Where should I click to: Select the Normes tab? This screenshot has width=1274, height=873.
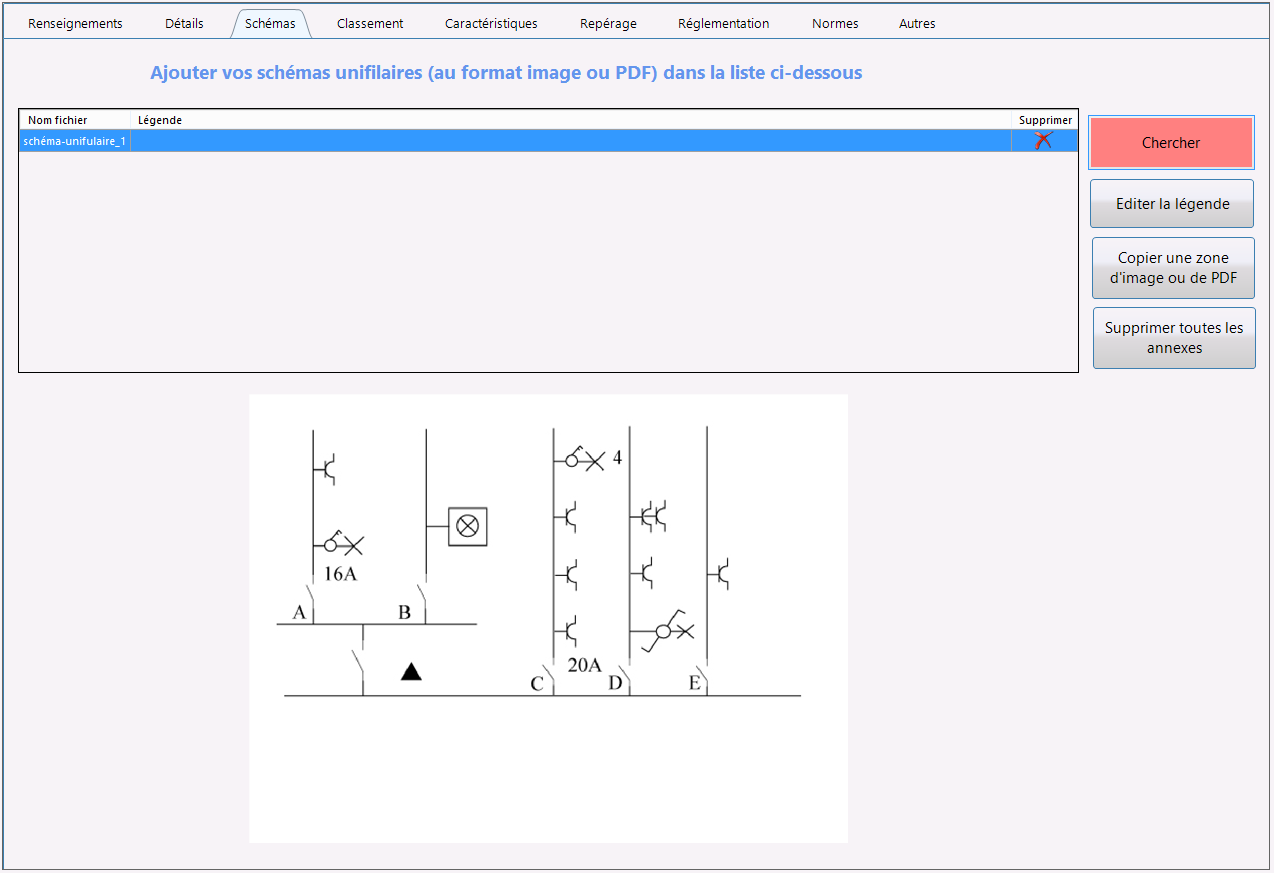pos(835,23)
